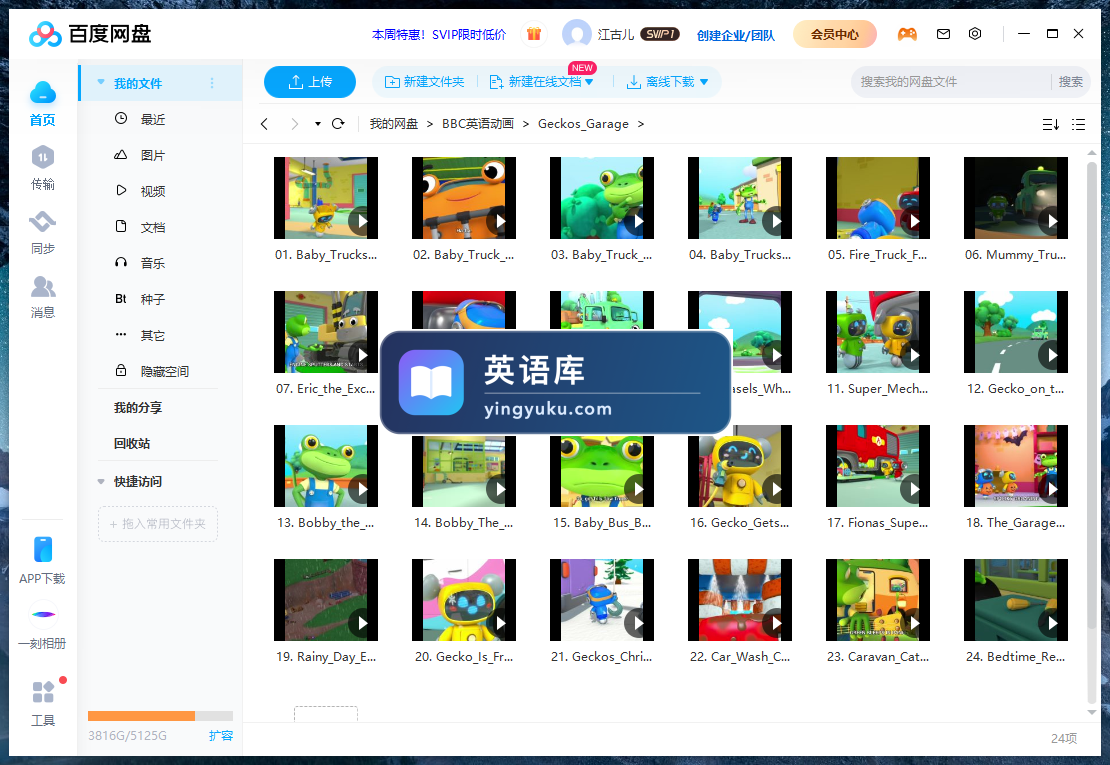
Task: Open the 首页 home section in sidebar
Action: tap(42, 103)
